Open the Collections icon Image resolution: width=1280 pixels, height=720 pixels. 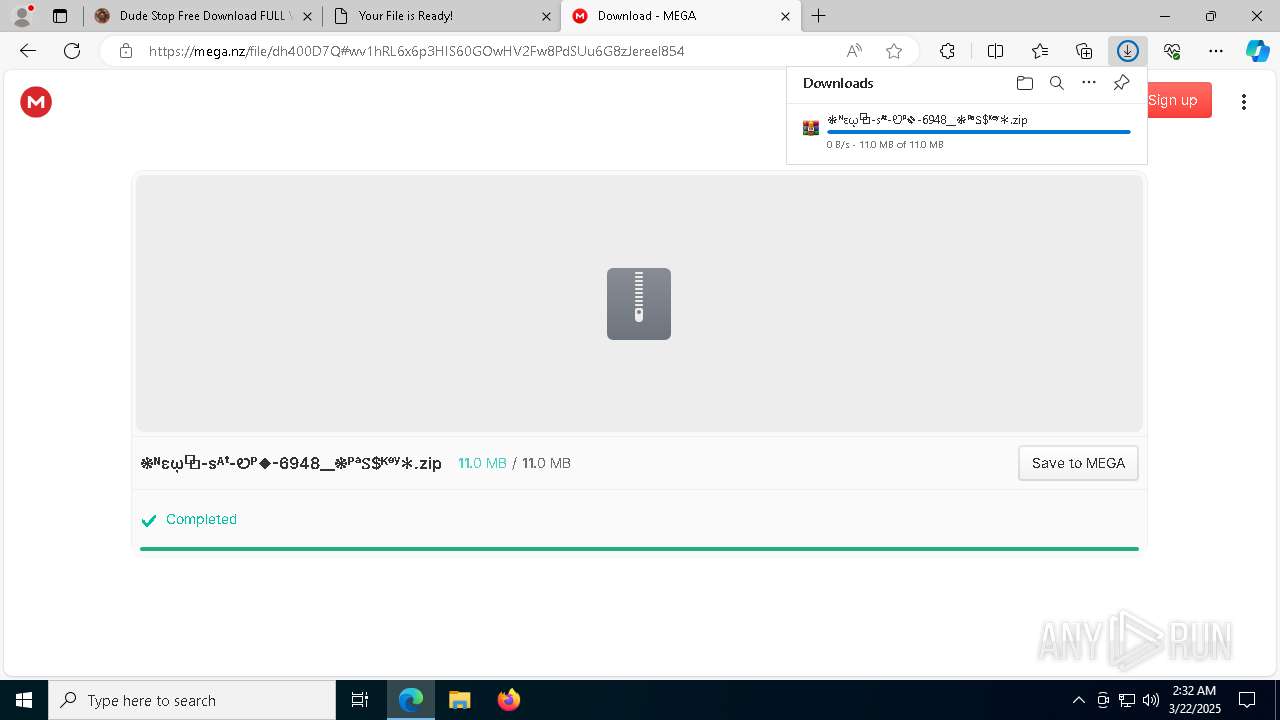tap(1084, 51)
